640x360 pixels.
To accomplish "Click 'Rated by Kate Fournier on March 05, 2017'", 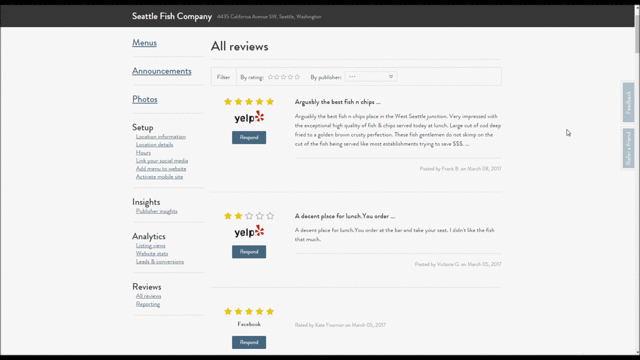I will coord(340,325).
